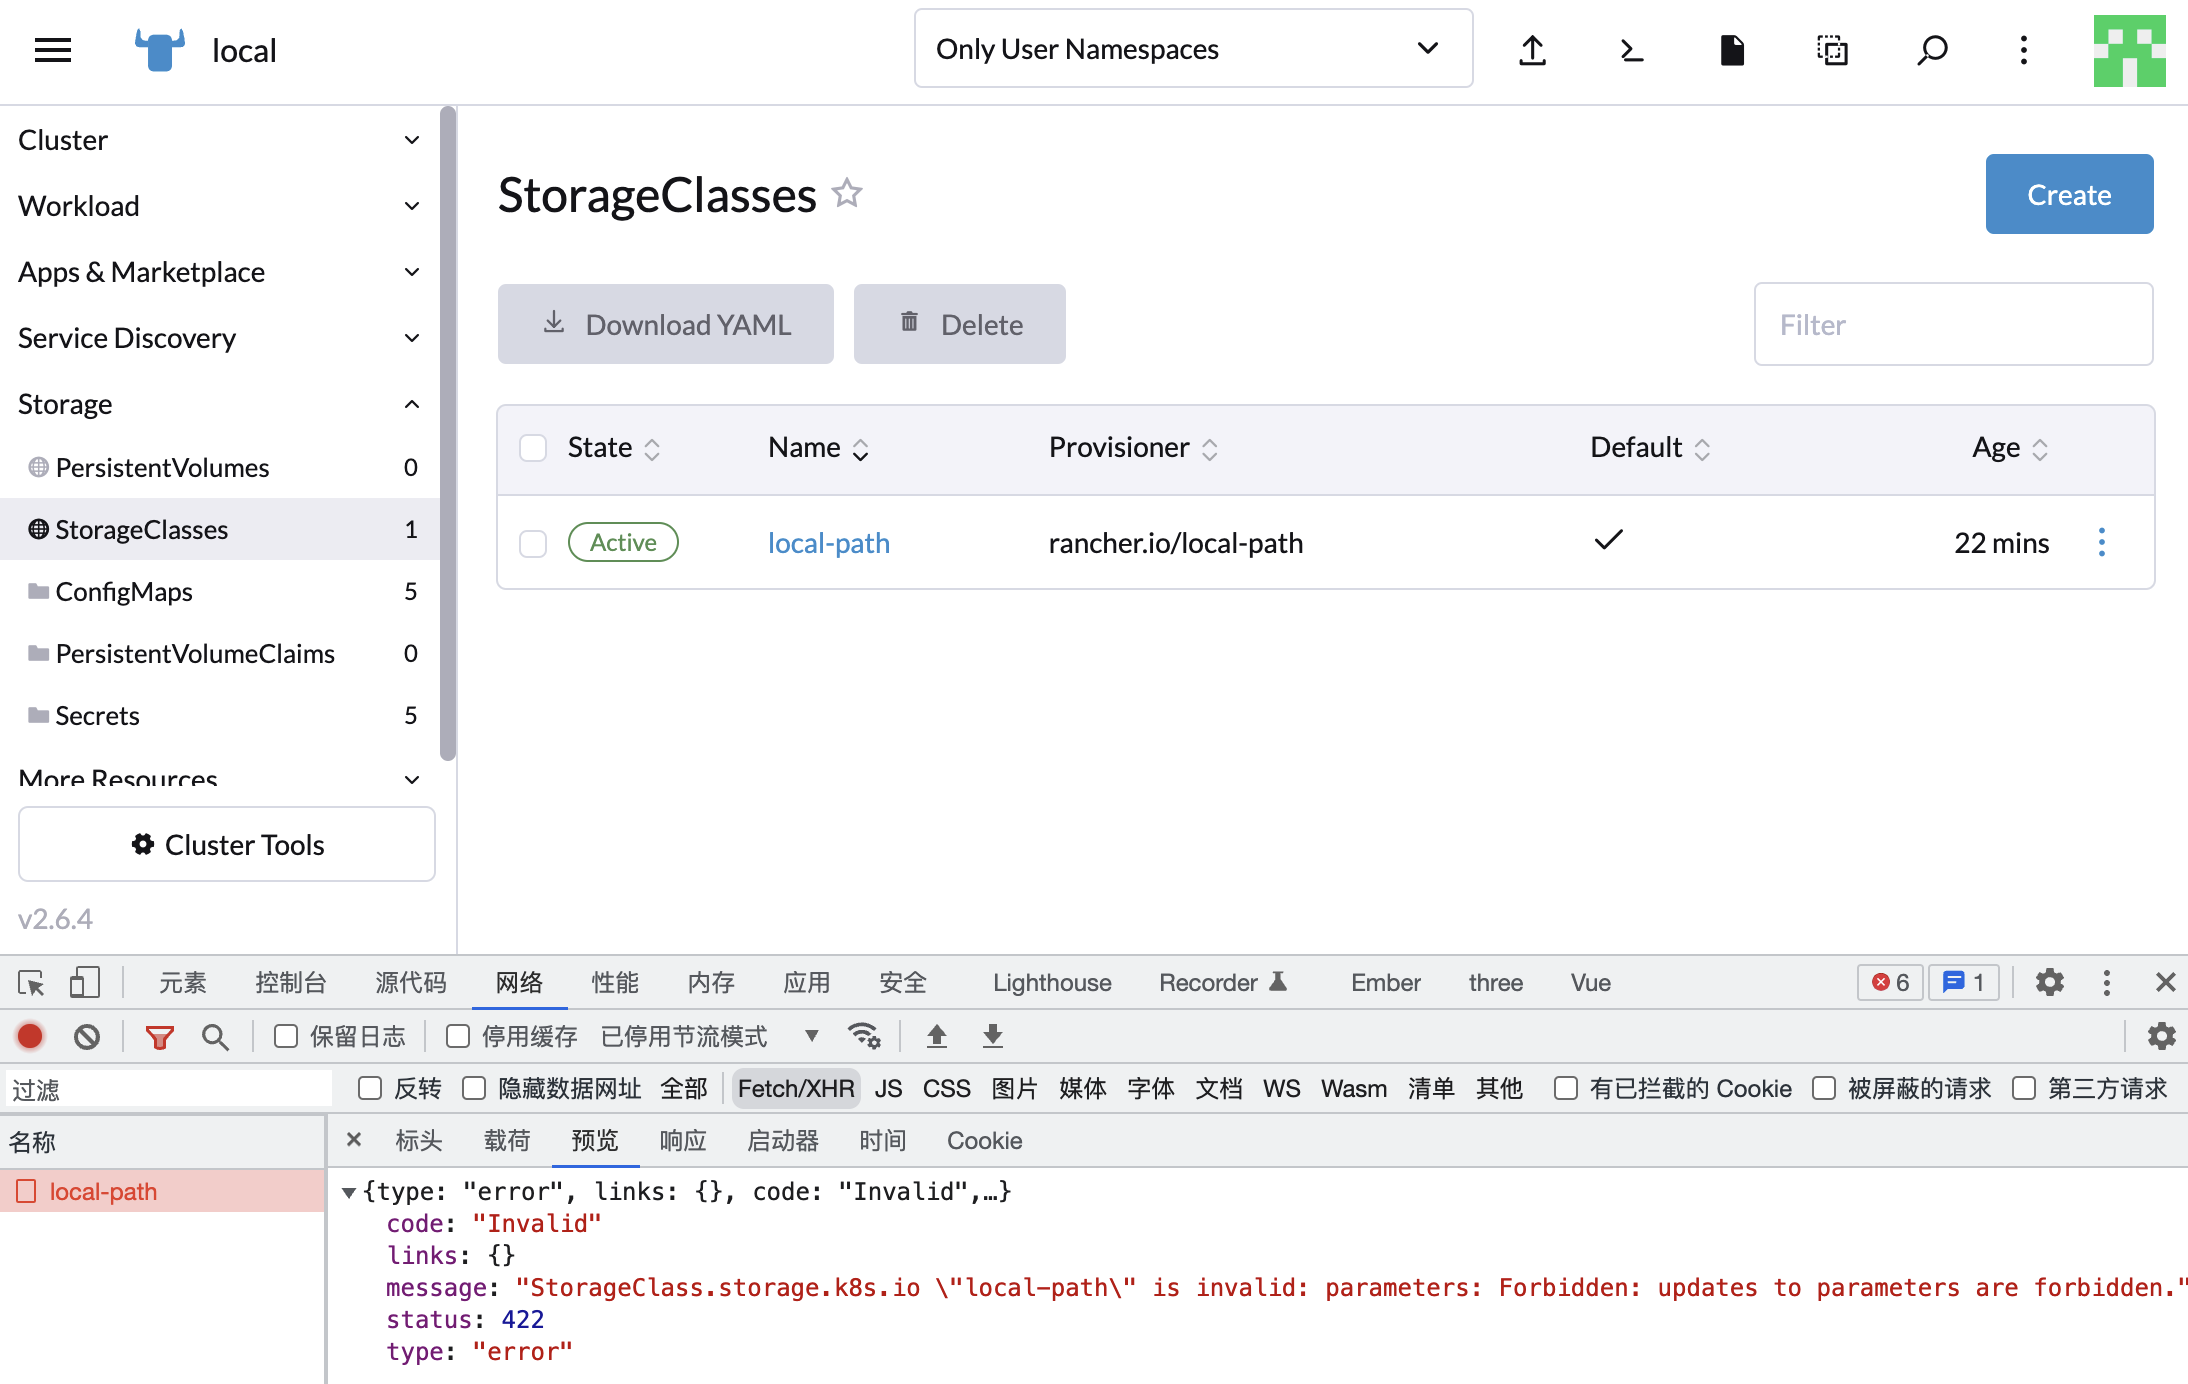2188x1384 pixels.
Task: Click the row actions menu for local-path
Action: coord(2101,542)
